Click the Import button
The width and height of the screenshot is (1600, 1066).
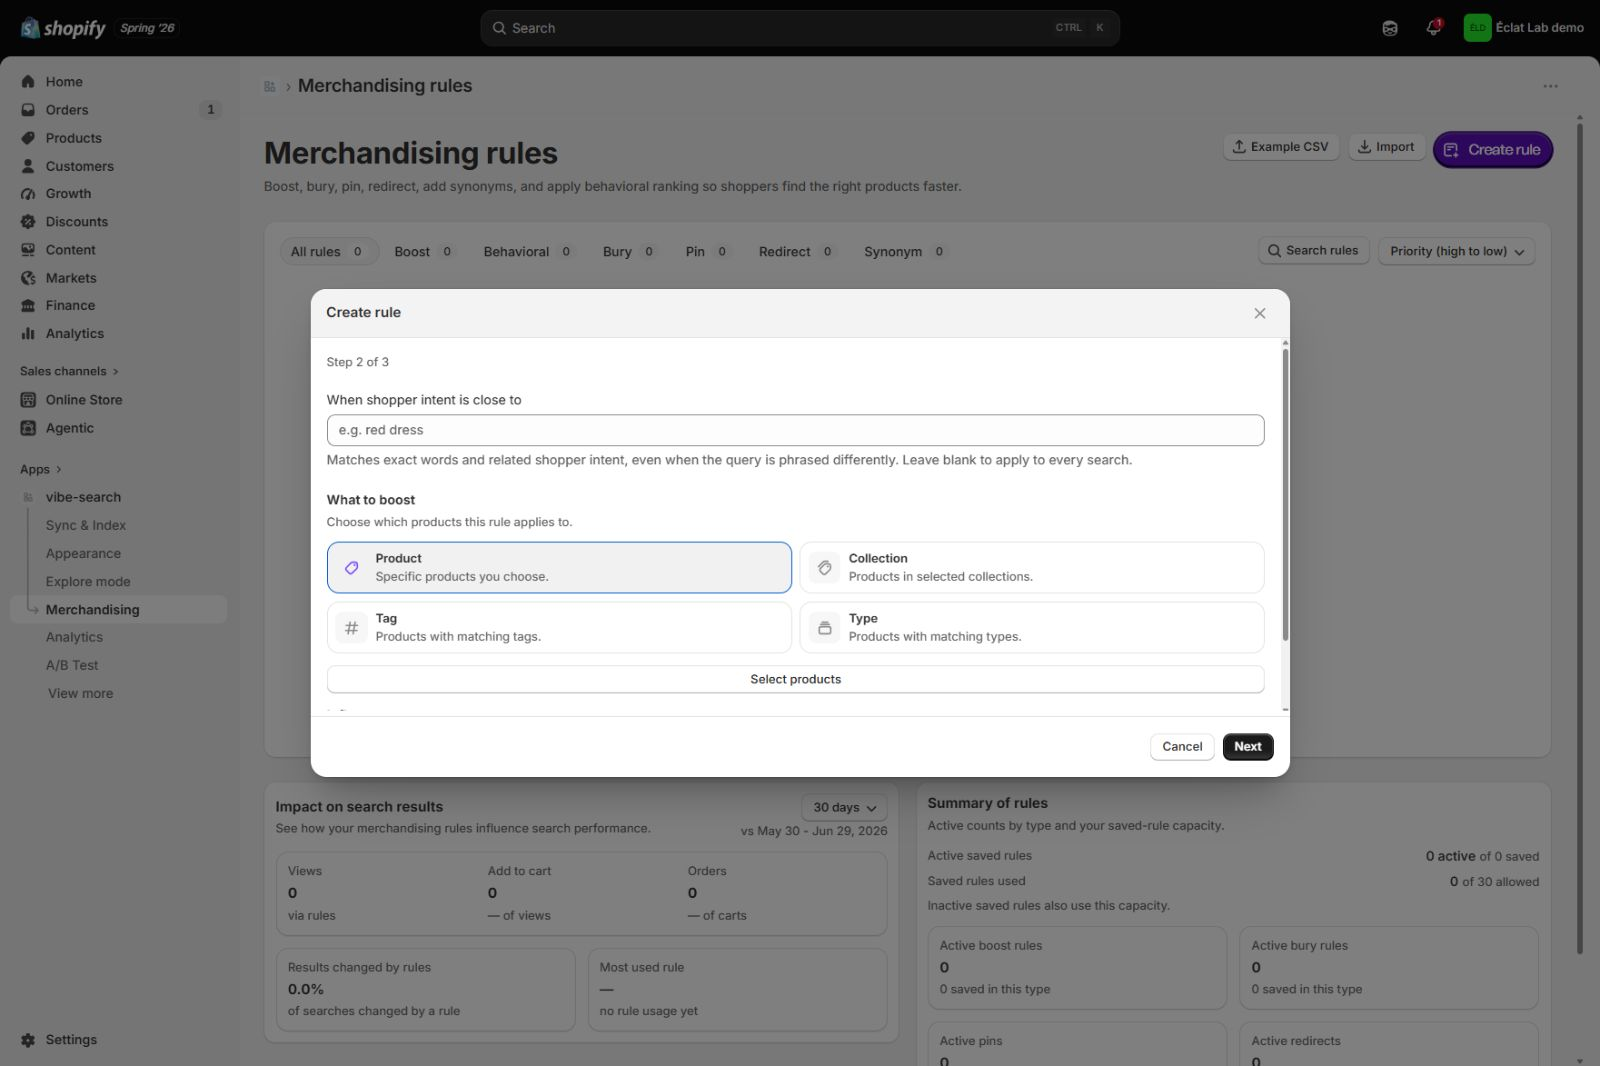tap(1386, 147)
